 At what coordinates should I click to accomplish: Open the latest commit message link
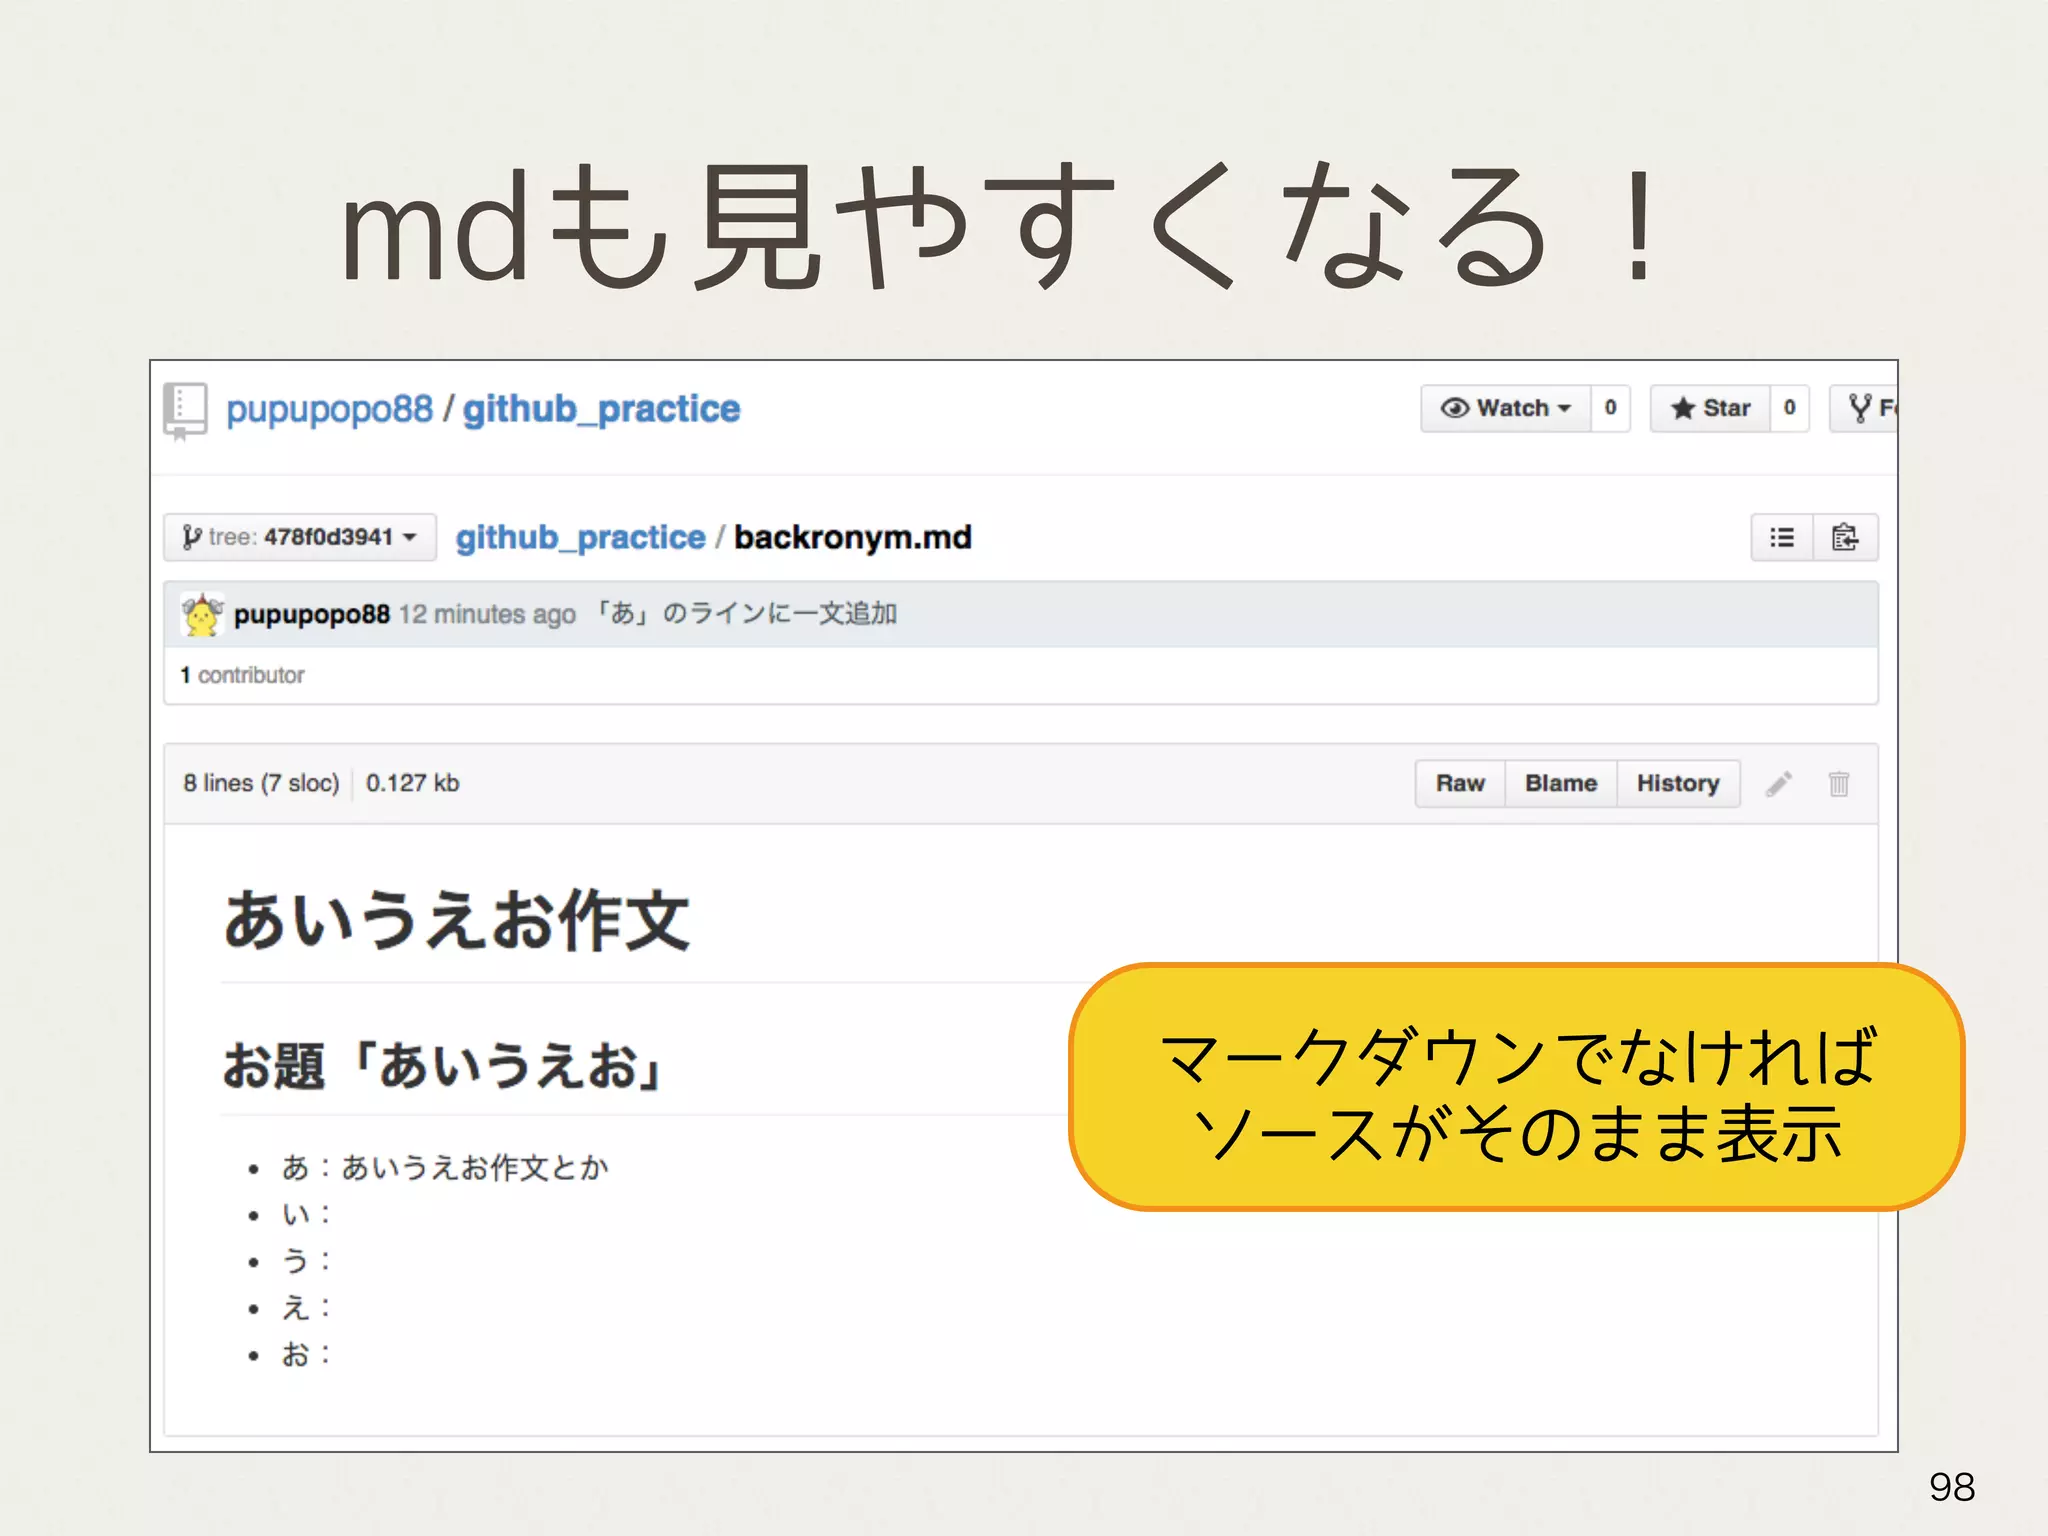(746, 614)
